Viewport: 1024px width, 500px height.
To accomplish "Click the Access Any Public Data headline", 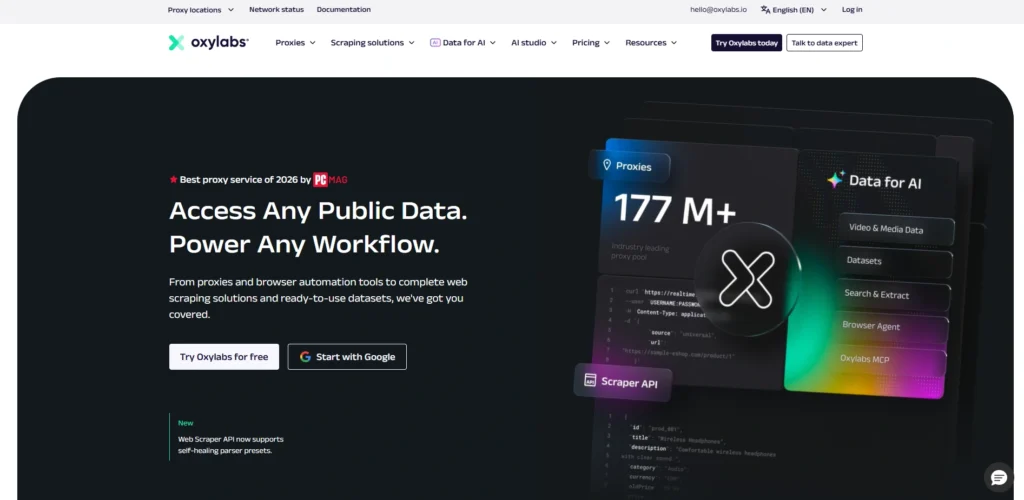I will point(318,211).
